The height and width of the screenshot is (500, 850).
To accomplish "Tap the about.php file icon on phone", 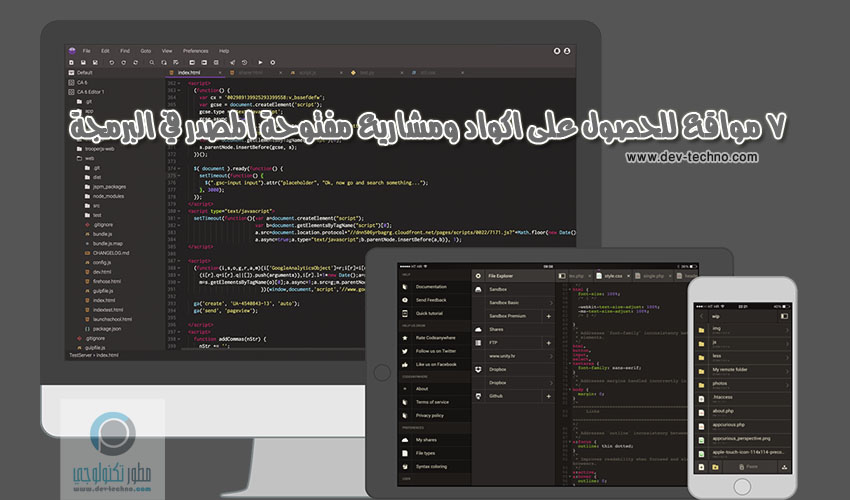I will pyautogui.click(x=701, y=412).
